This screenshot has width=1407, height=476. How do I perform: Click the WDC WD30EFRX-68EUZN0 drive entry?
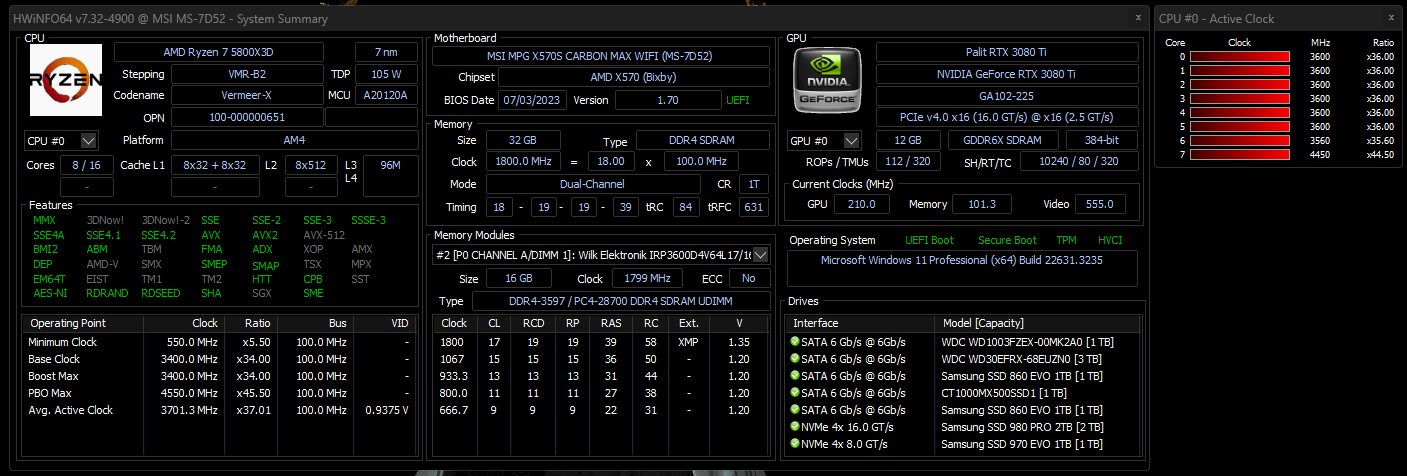pos(1021,359)
